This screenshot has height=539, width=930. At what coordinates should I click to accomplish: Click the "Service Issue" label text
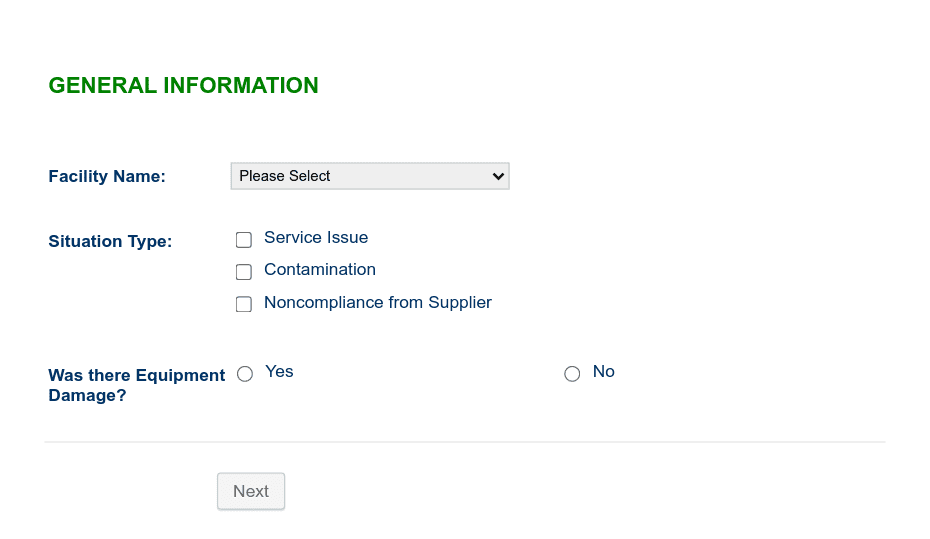coord(316,238)
